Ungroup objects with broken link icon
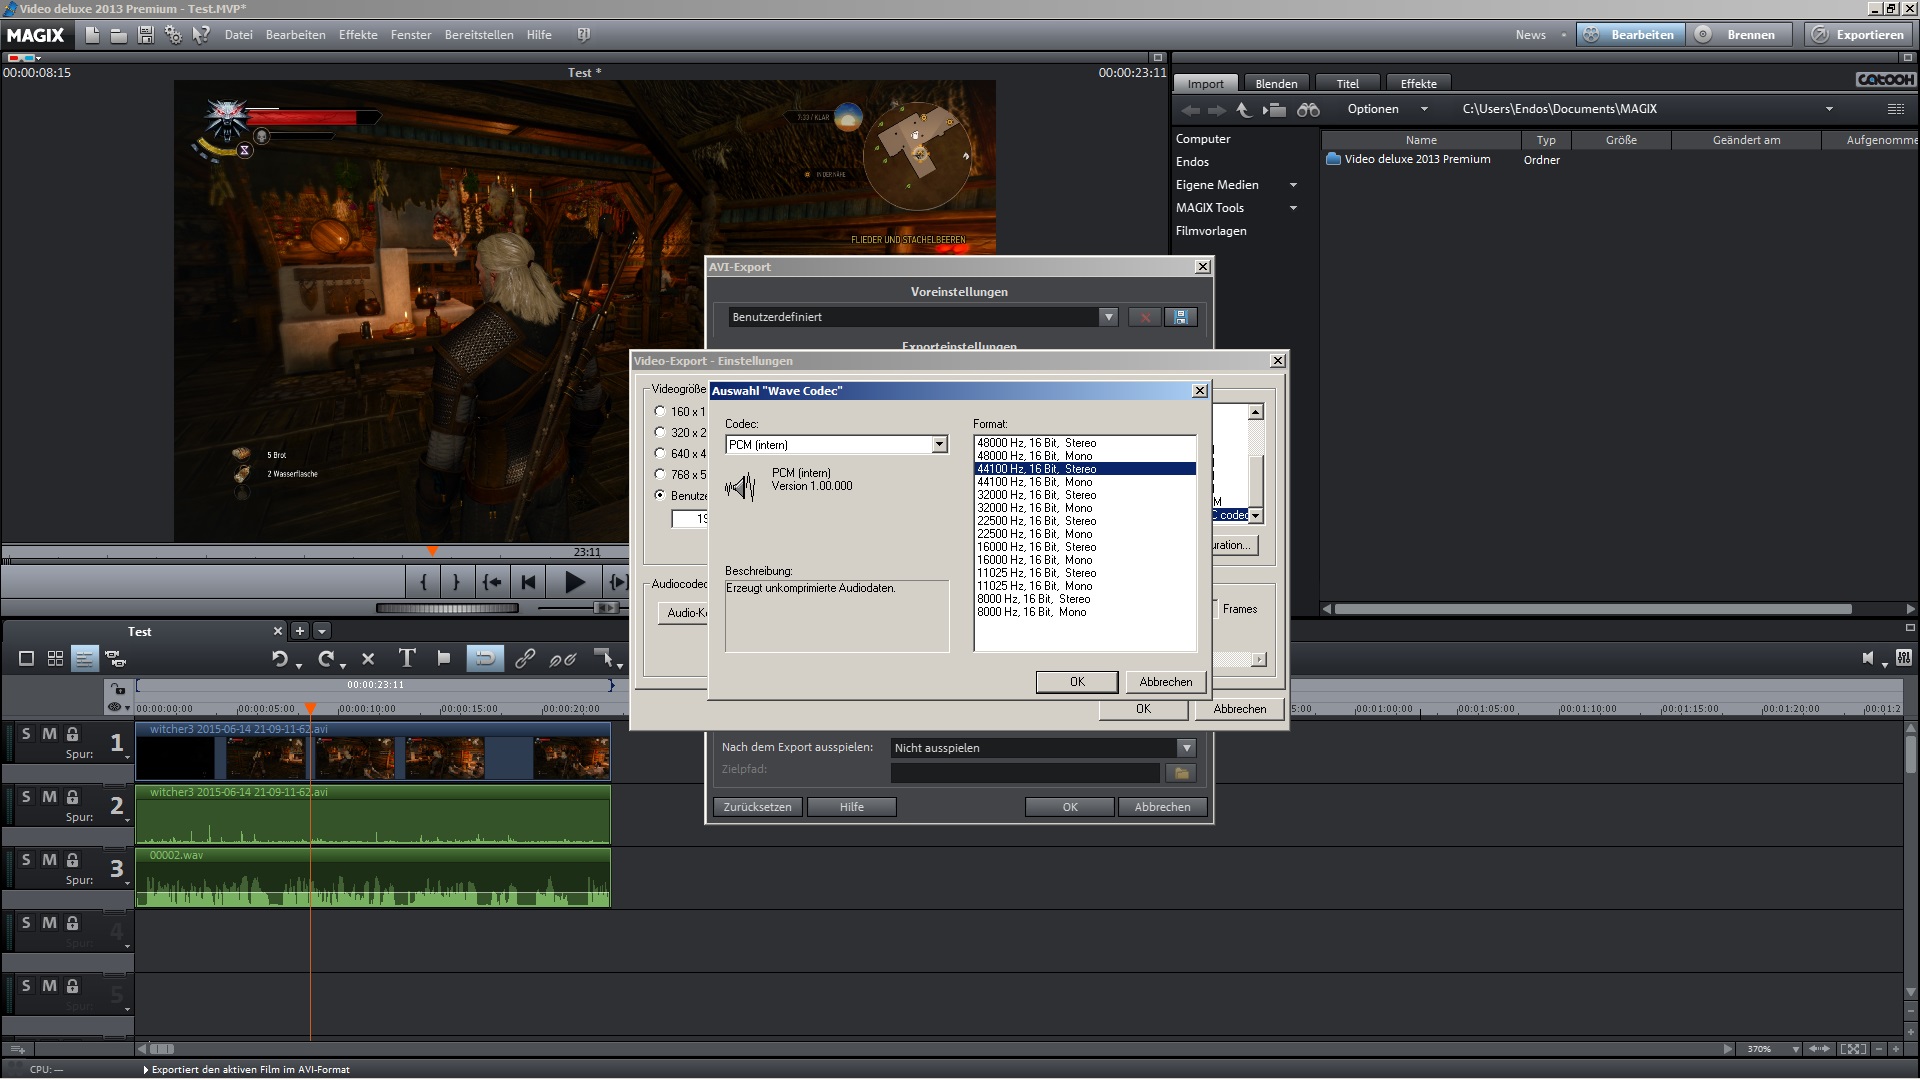 tap(563, 658)
